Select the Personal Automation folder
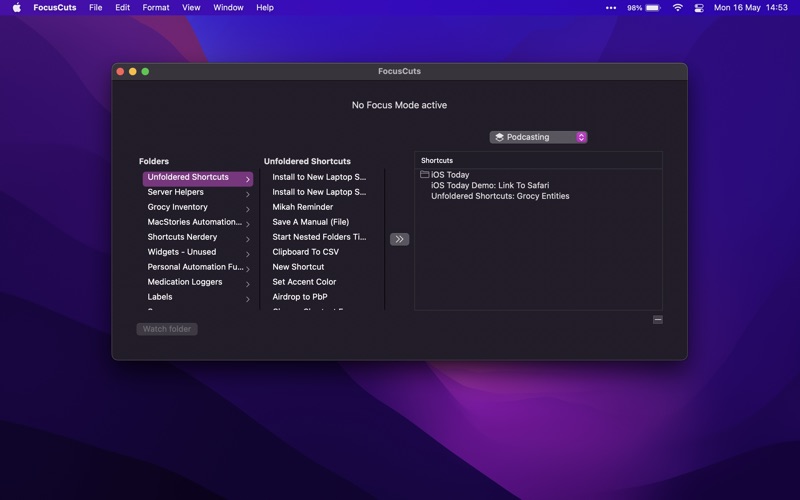The image size is (800, 500). [x=197, y=267]
